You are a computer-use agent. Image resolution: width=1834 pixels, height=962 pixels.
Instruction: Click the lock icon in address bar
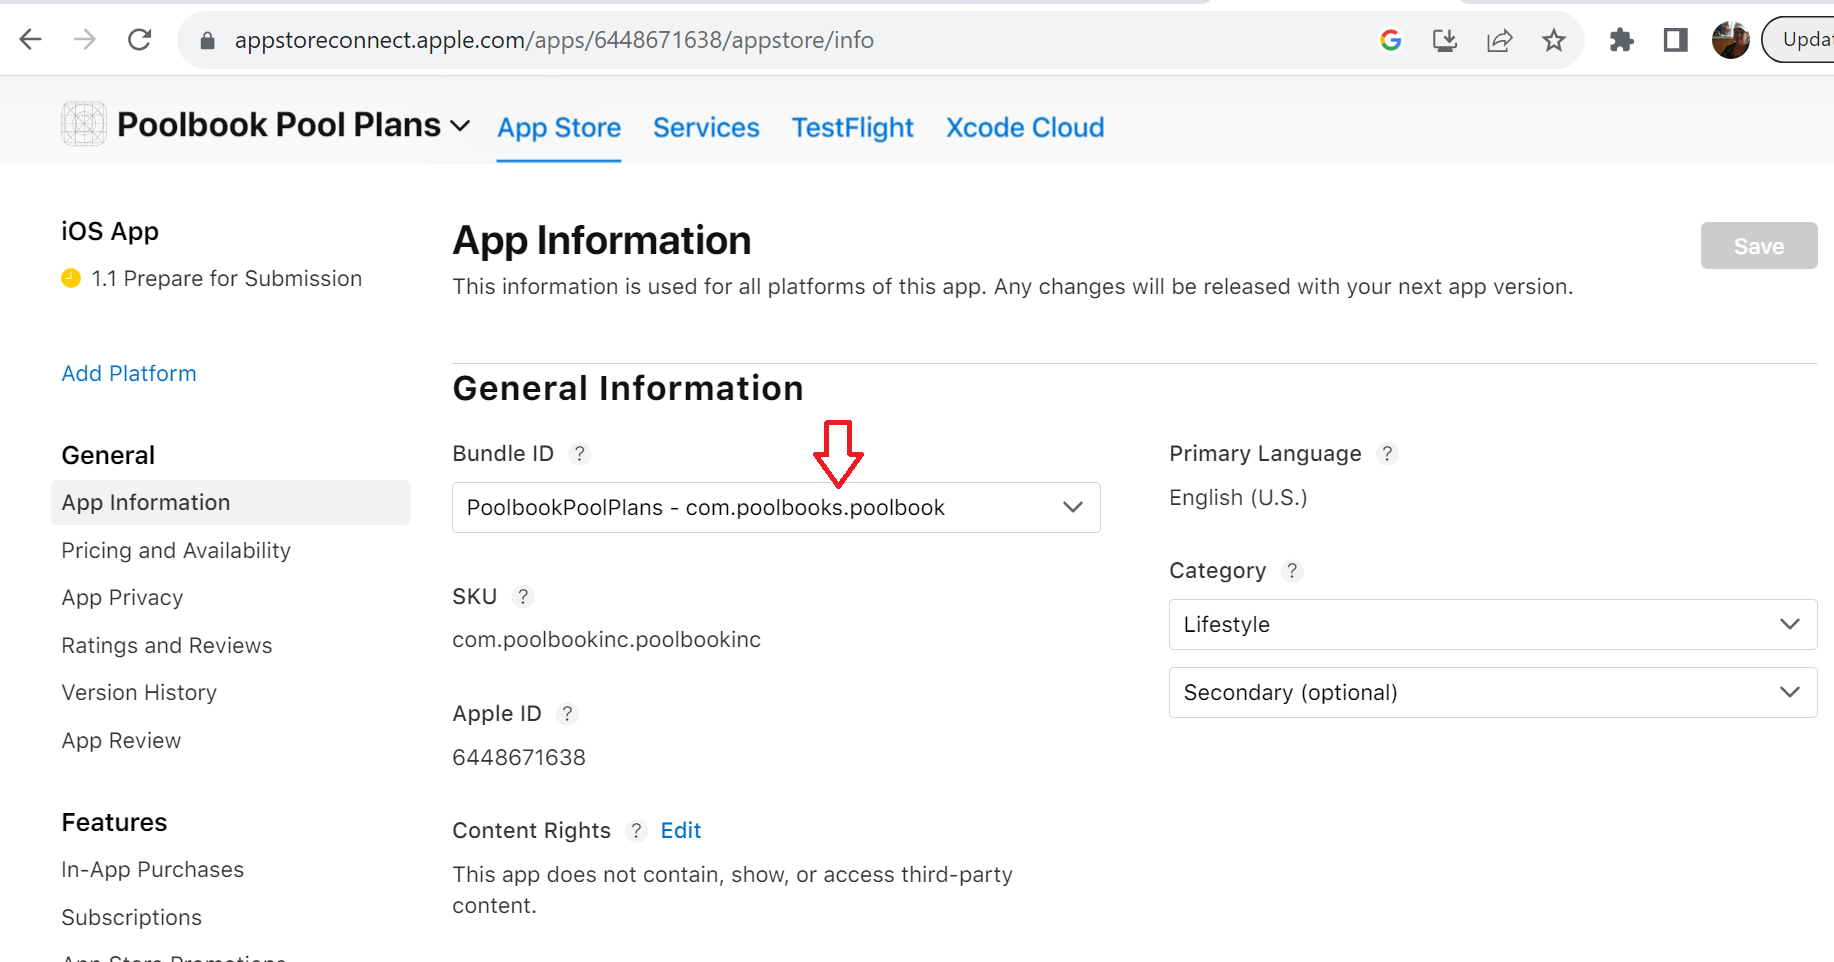[x=207, y=40]
